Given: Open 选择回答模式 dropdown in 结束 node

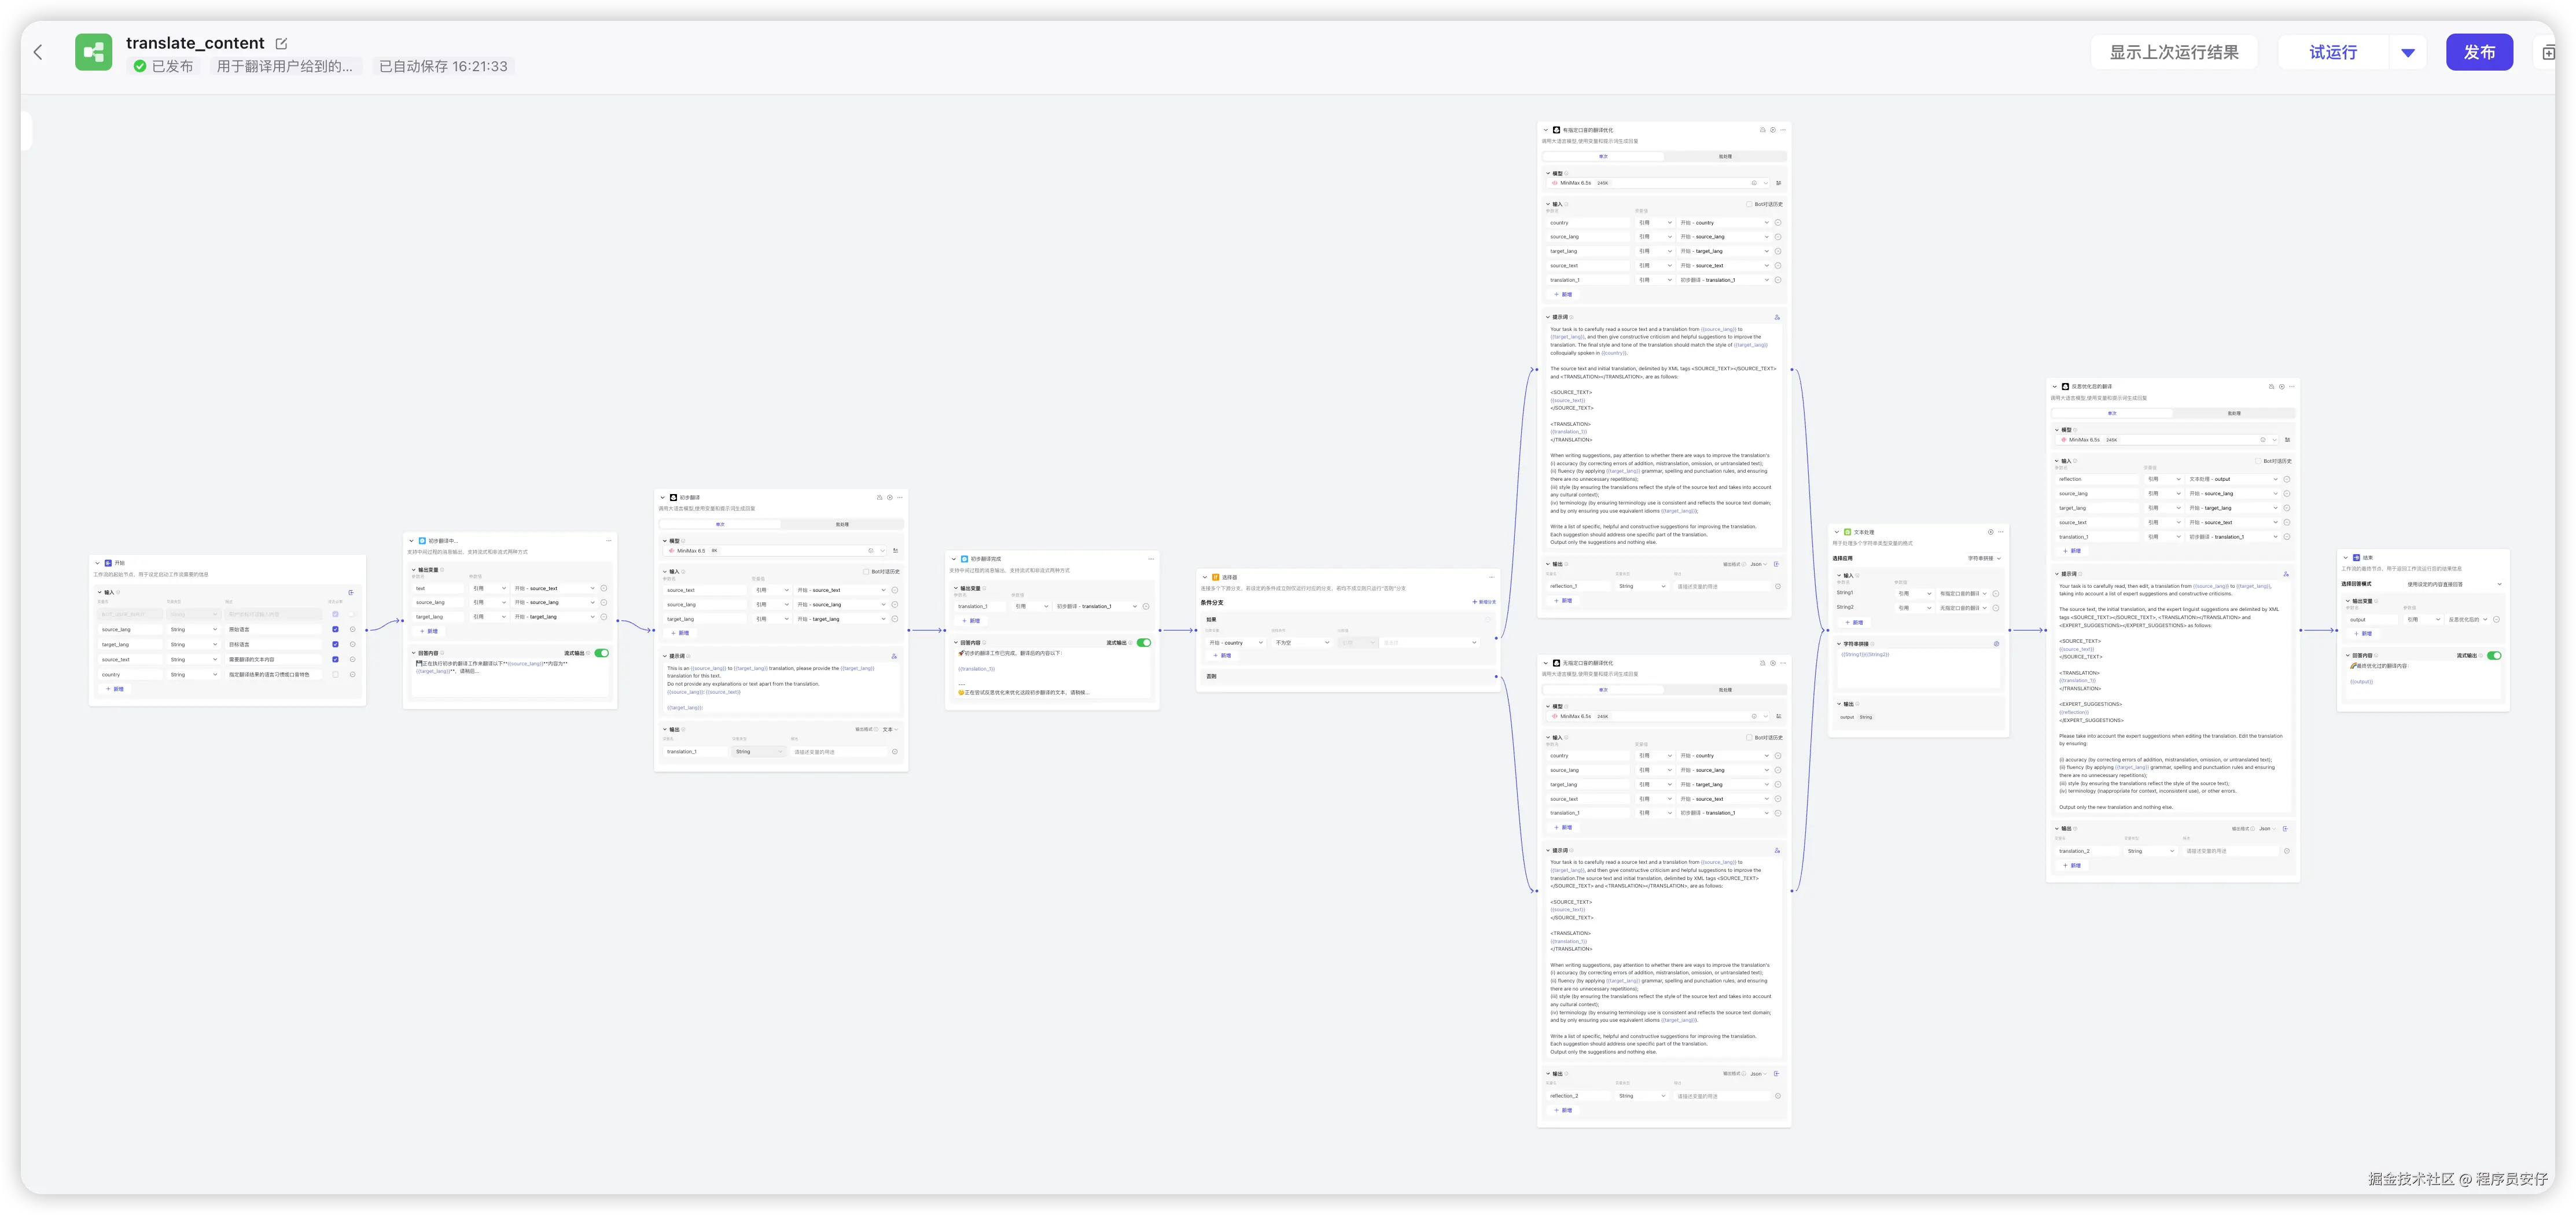Looking at the screenshot, I should pyautogui.click(x=2453, y=584).
